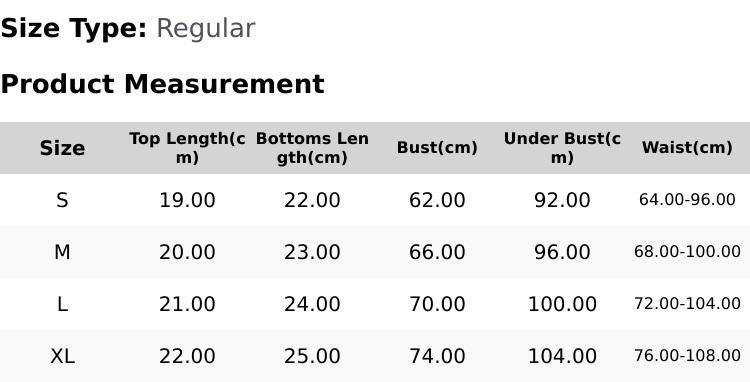The height and width of the screenshot is (382, 750).
Task: Click the S size row label
Action: tap(62, 200)
